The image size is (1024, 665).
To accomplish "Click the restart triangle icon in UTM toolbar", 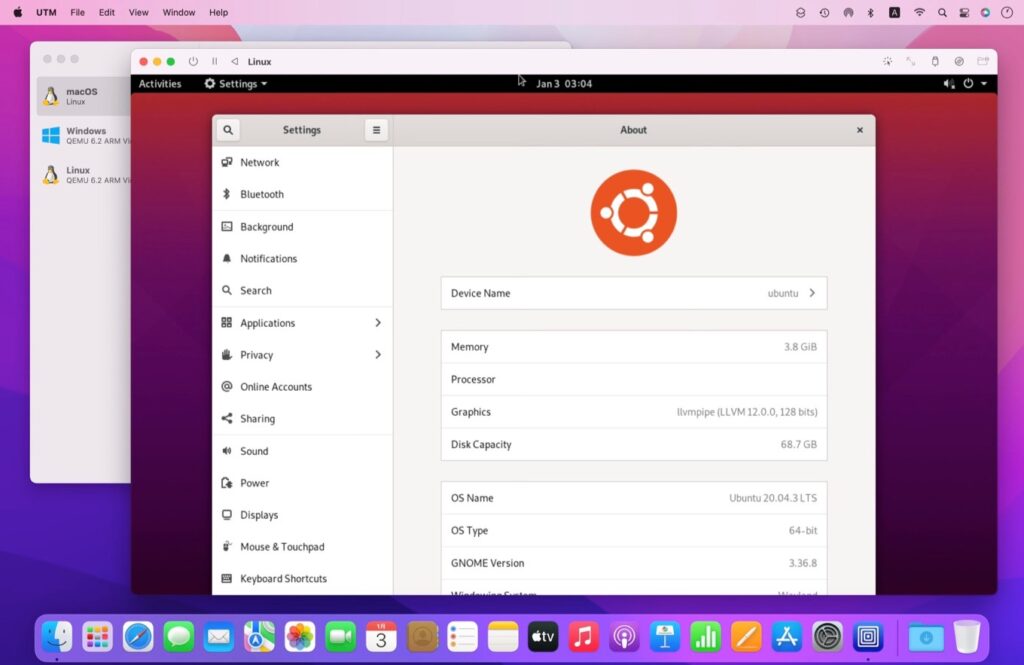I will pyautogui.click(x=234, y=62).
